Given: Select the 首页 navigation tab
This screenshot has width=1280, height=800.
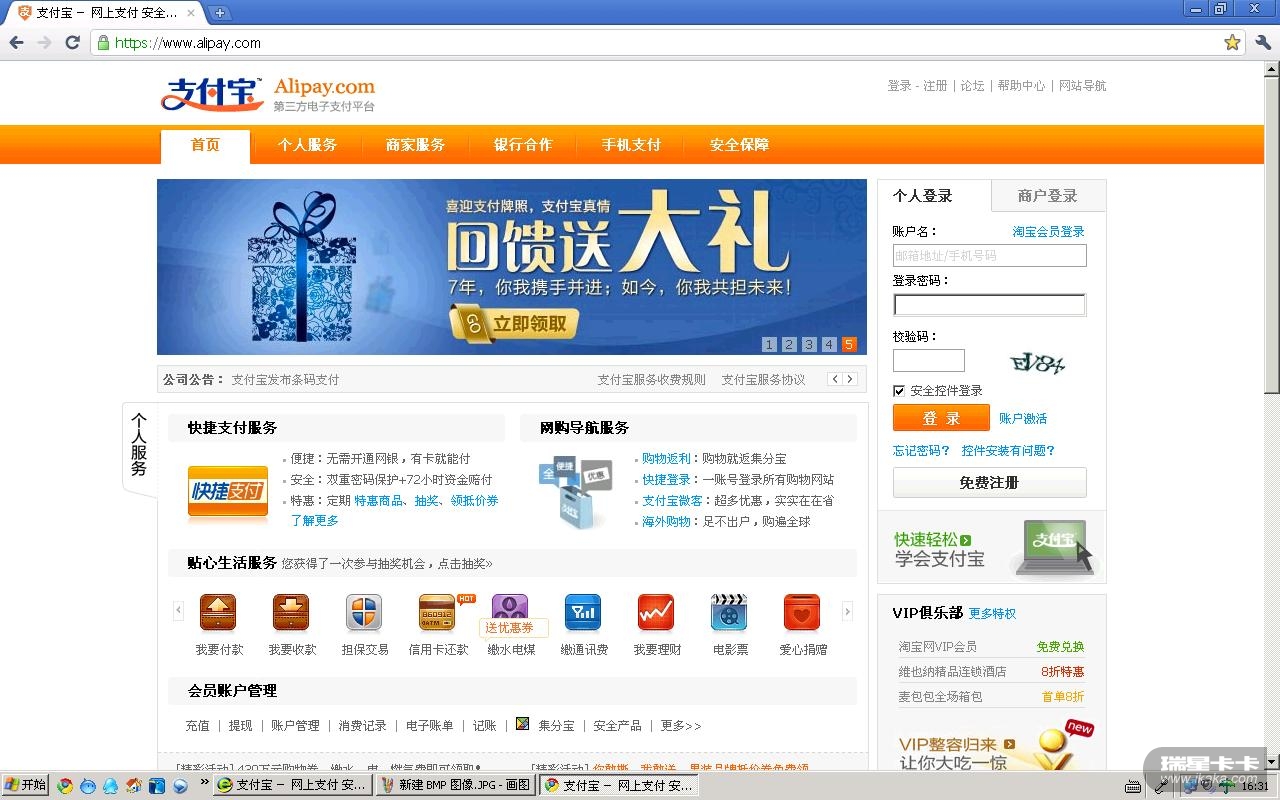Looking at the screenshot, I should click(205, 145).
